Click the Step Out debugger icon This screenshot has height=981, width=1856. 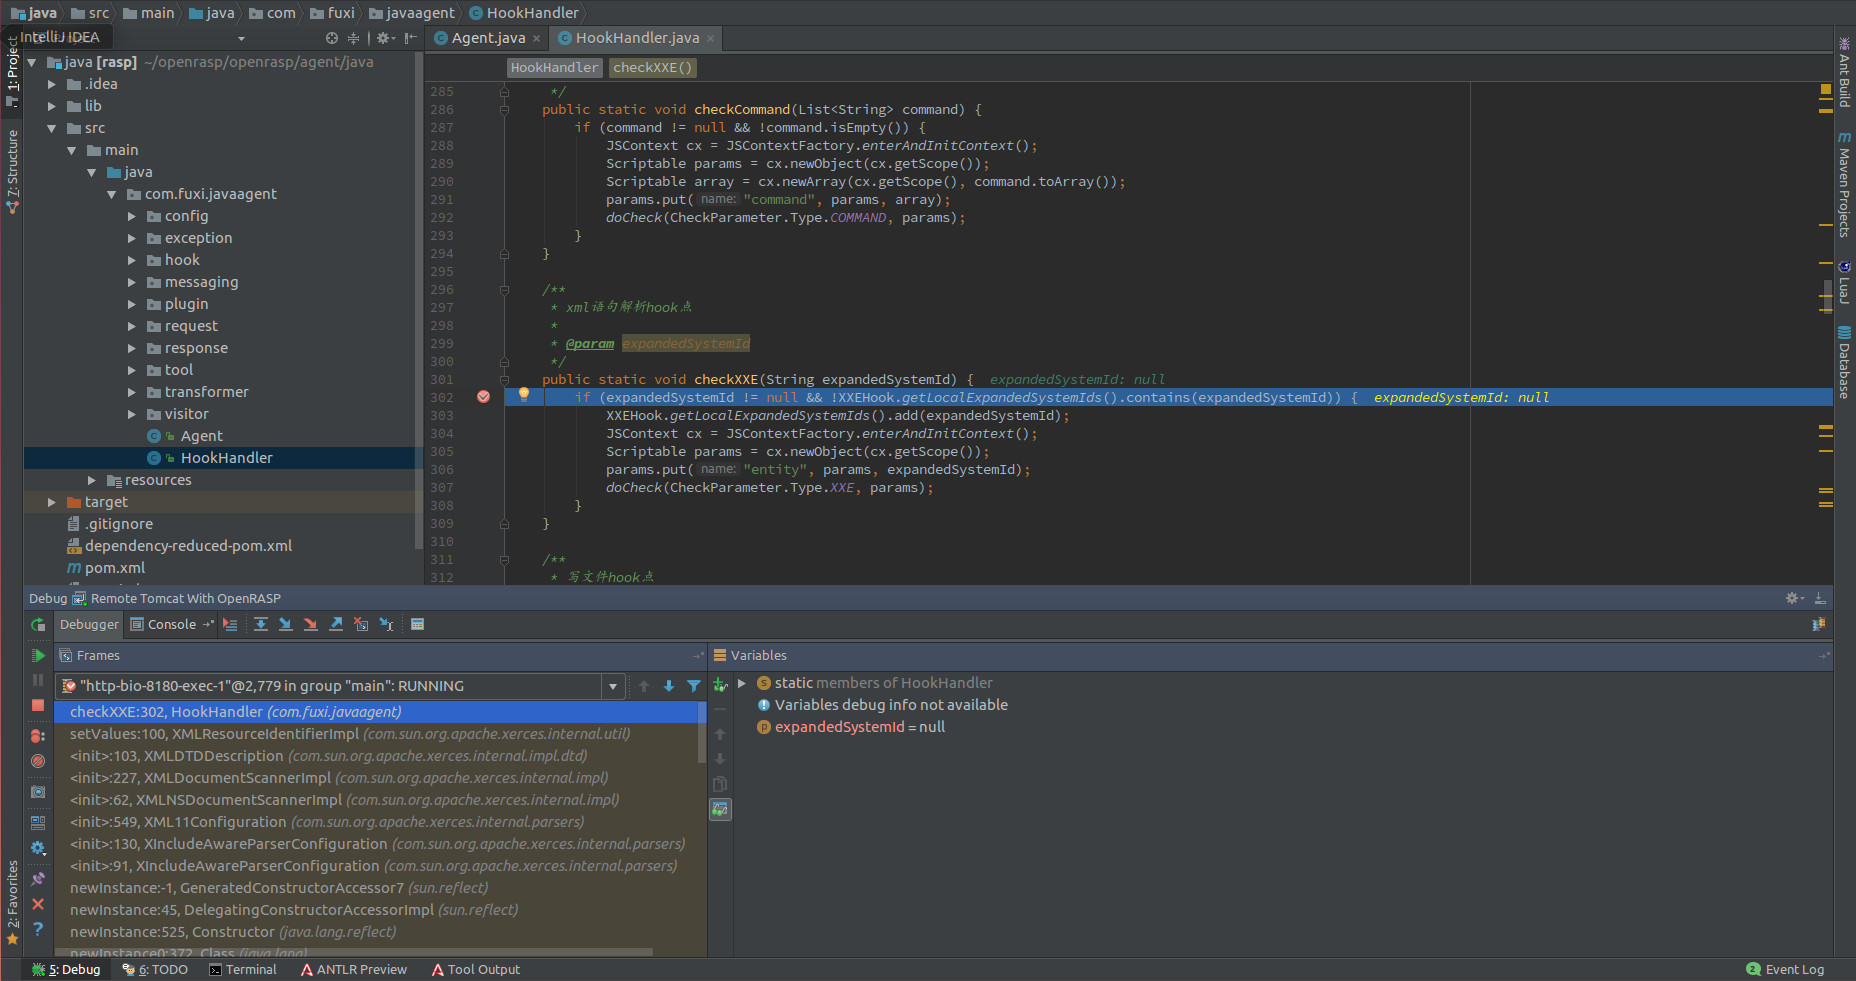[x=336, y=625]
